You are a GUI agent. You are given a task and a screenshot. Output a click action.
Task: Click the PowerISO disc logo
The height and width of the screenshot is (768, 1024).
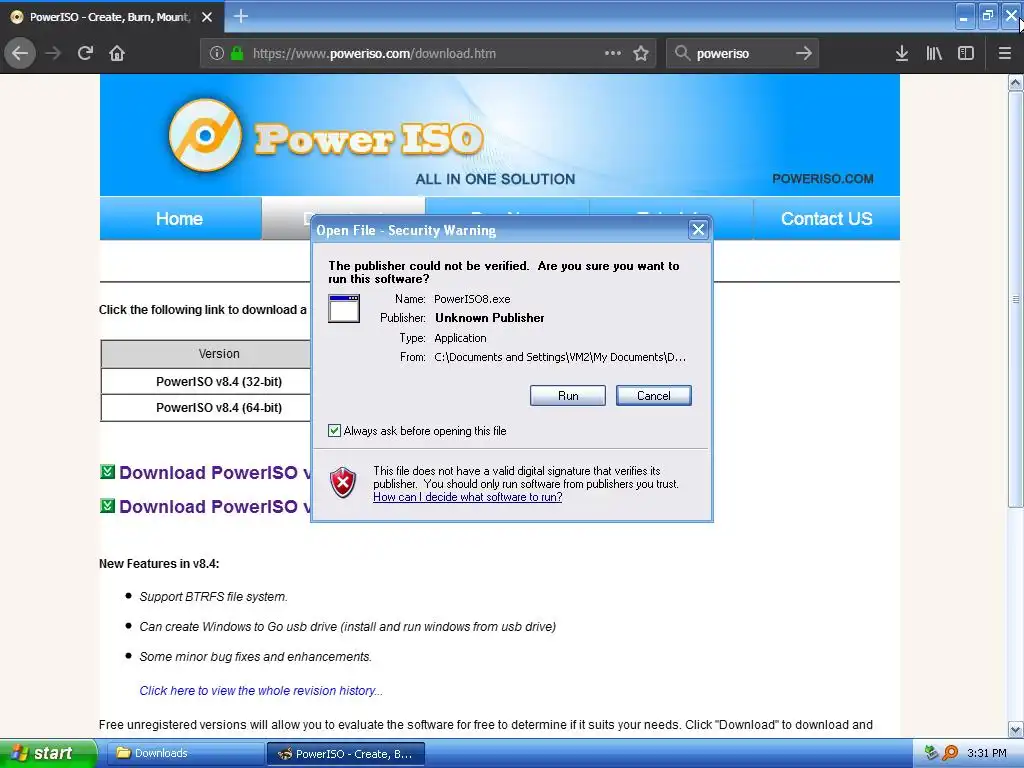pyautogui.click(x=205, y=135)
